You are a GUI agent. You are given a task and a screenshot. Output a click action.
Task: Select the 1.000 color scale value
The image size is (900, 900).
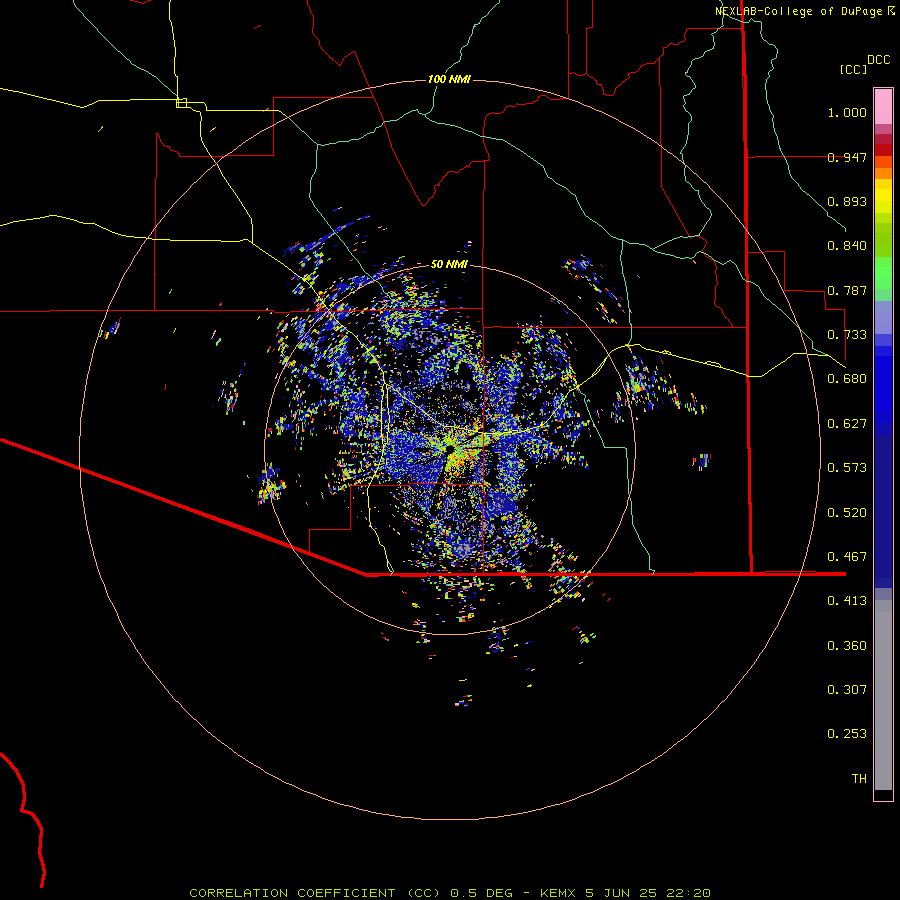click(x=847, y=112)
